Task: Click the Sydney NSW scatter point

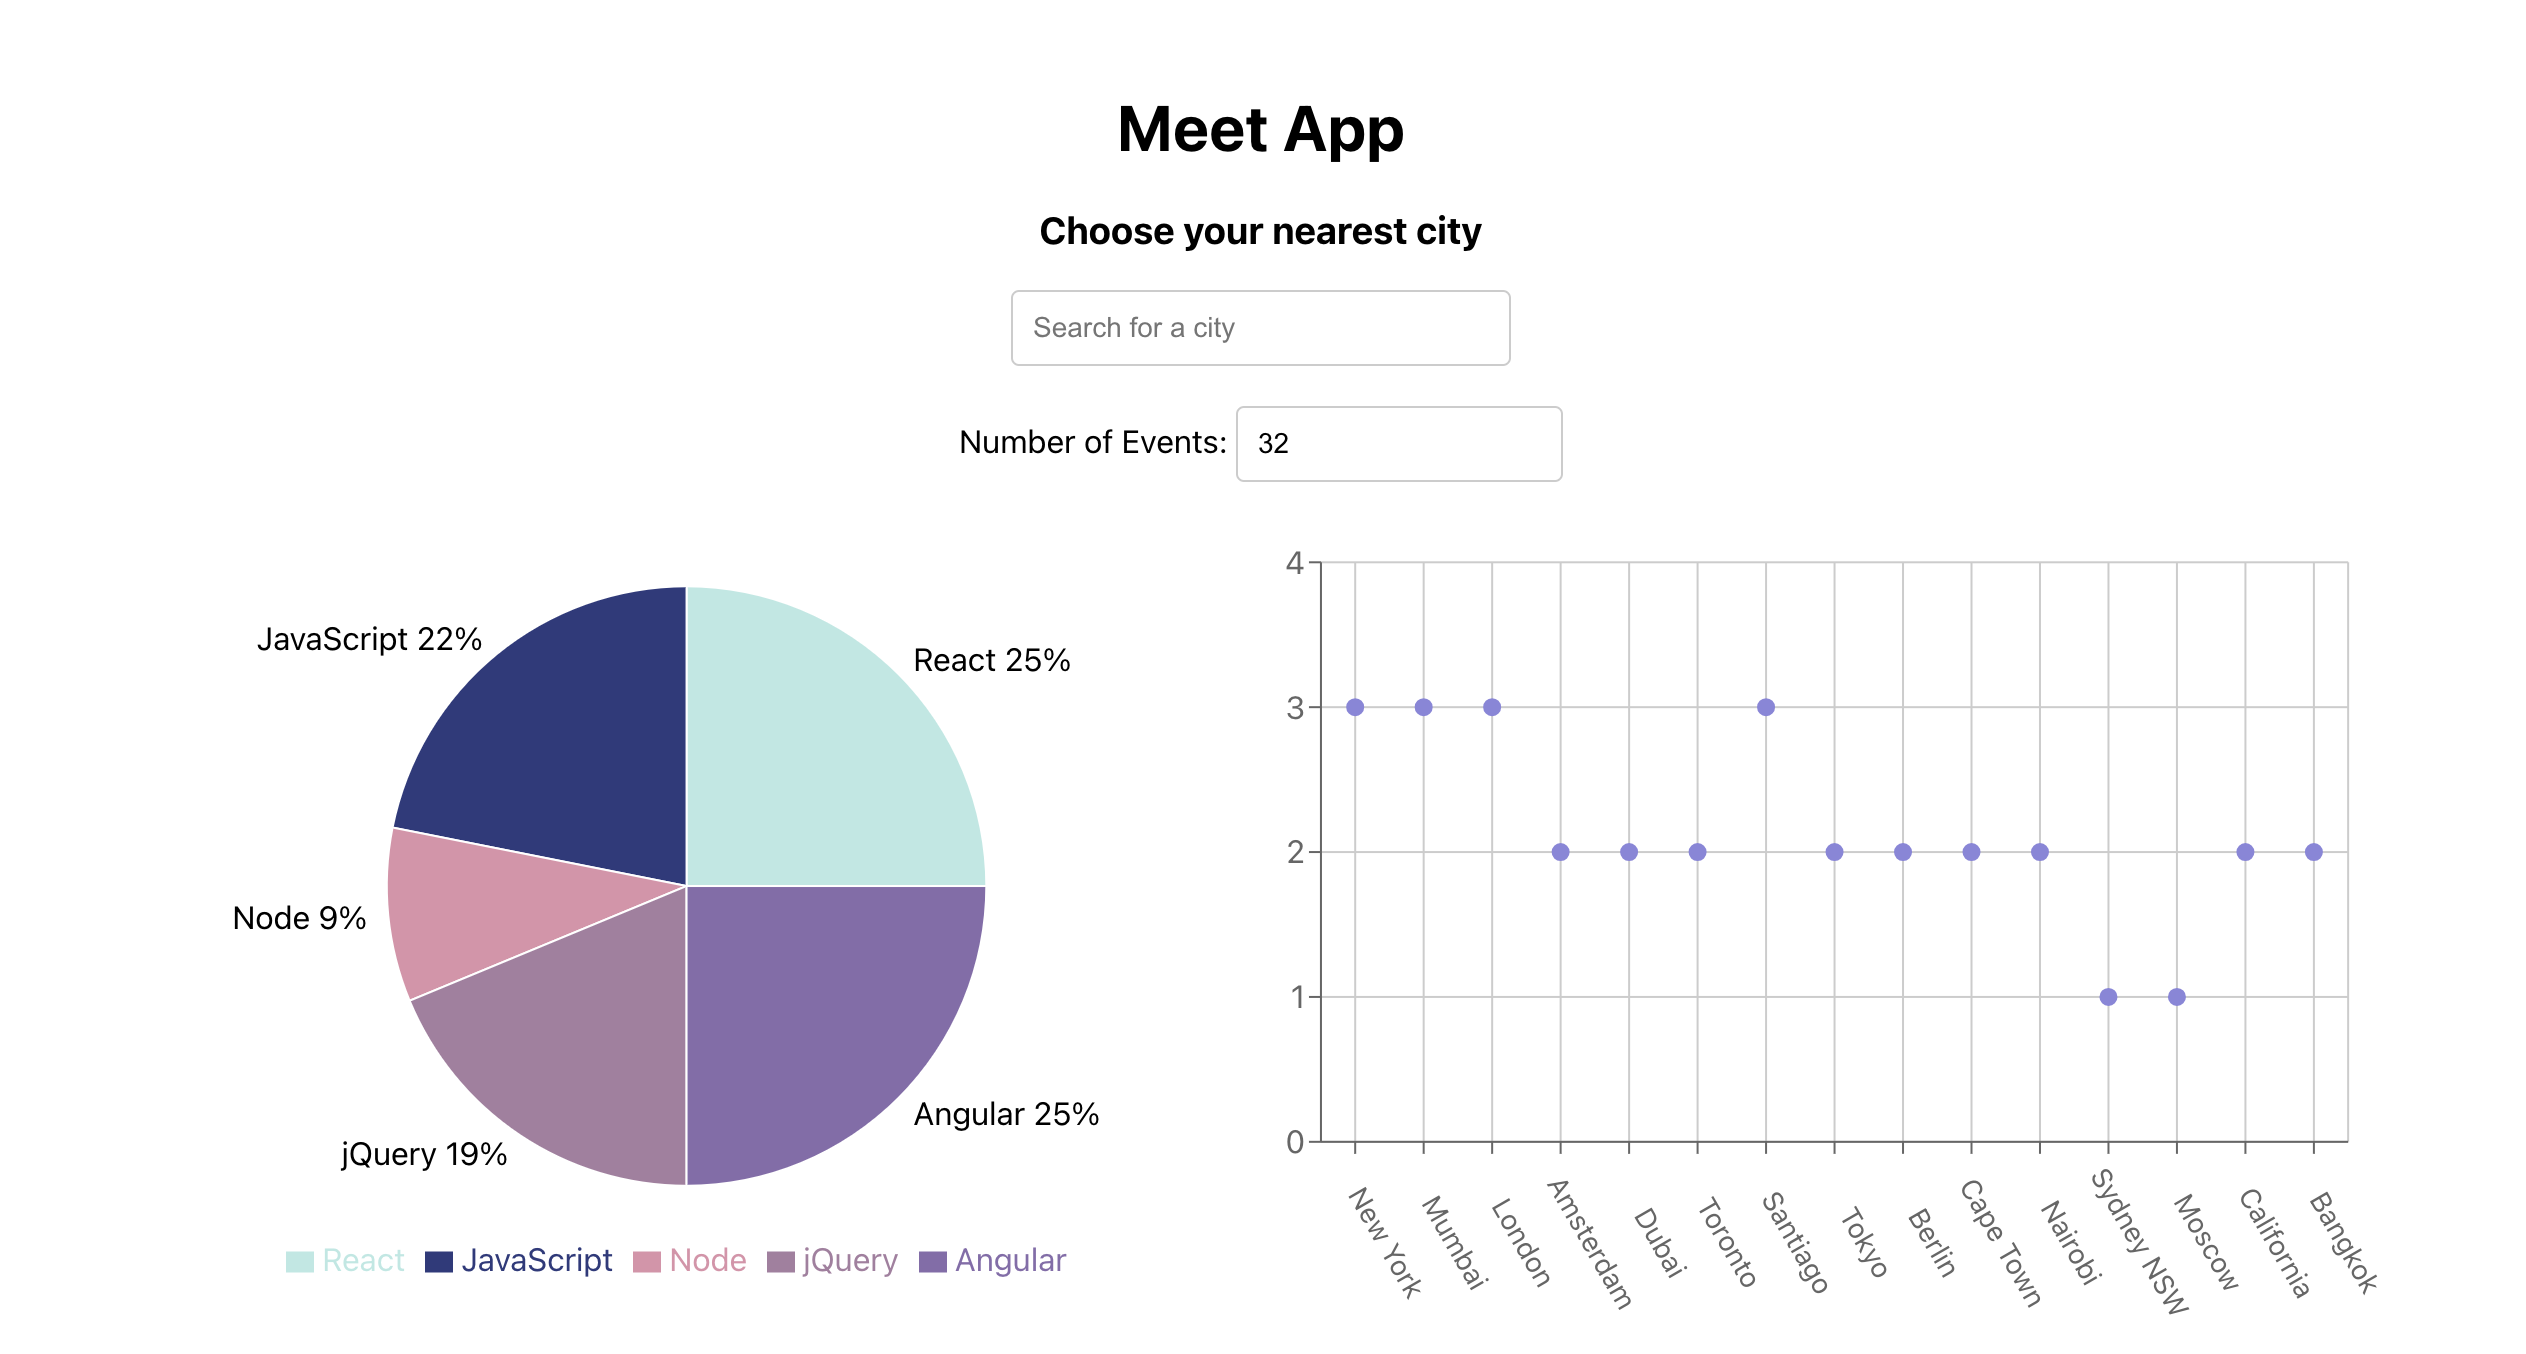Action: pos(2108,997)
